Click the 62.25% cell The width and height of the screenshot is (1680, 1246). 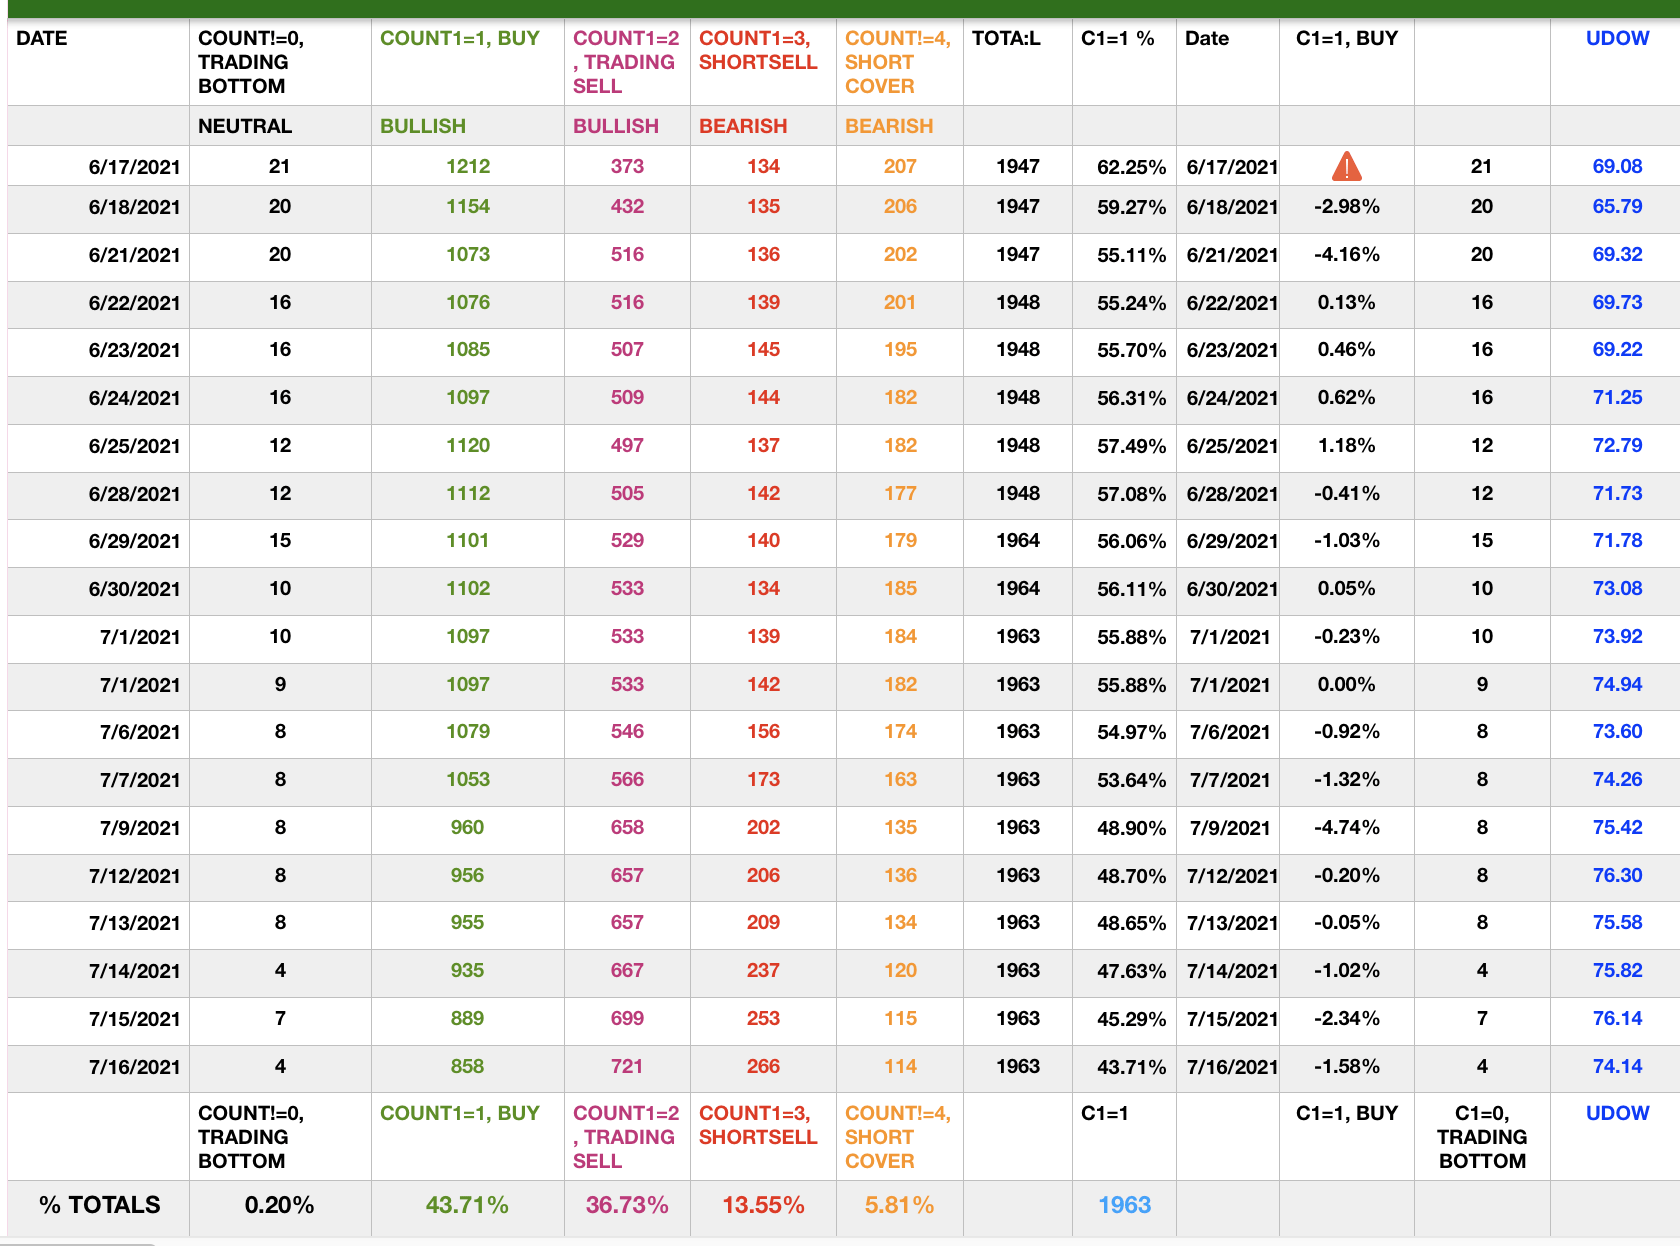(x=1131, y=167)
